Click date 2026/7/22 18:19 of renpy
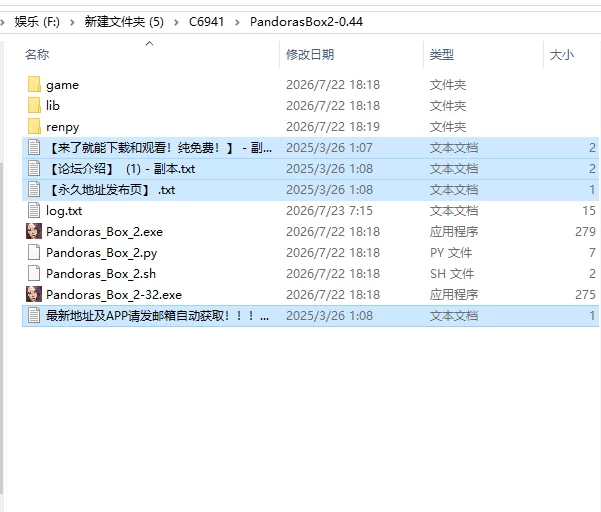This screenshot has width=601, height=512. (x=333, y=127)
